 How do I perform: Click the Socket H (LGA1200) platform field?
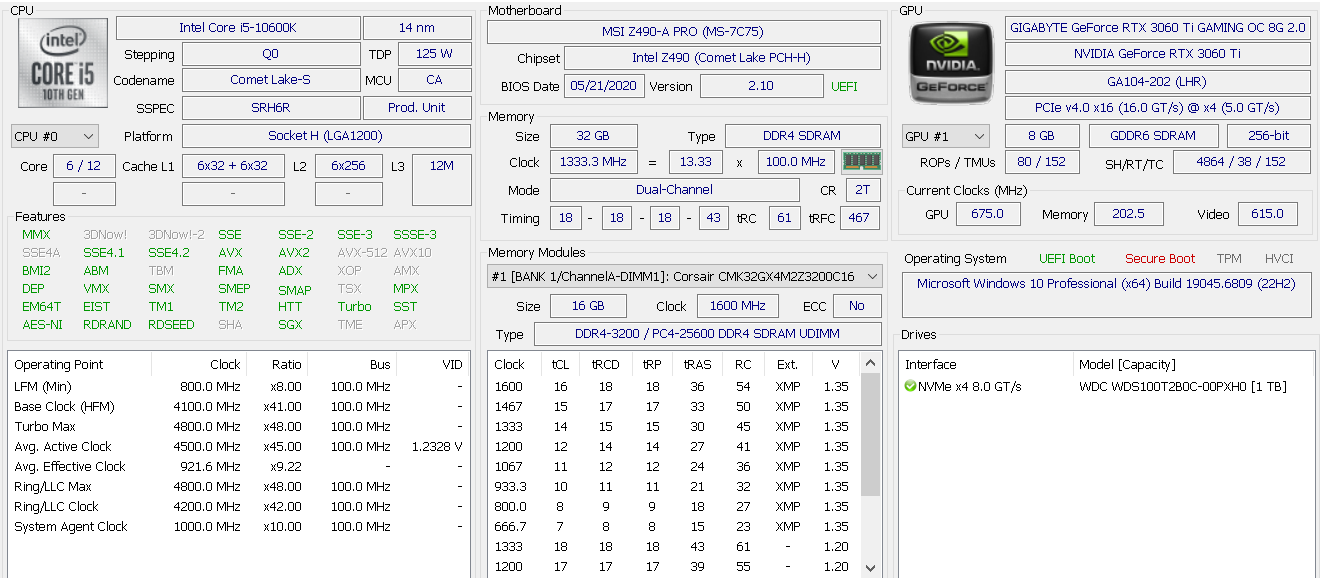[326, 136]
